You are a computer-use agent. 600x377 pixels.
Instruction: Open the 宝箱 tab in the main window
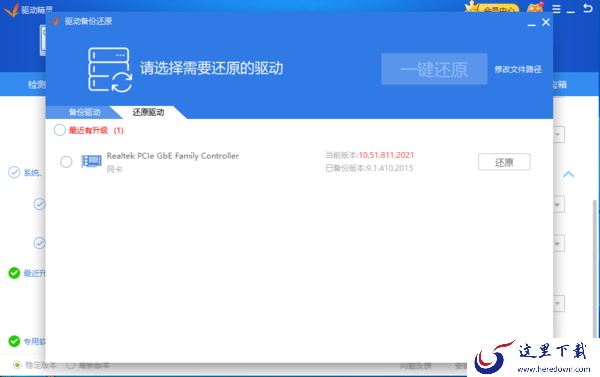pyautogui.click(x=560, y=84)
